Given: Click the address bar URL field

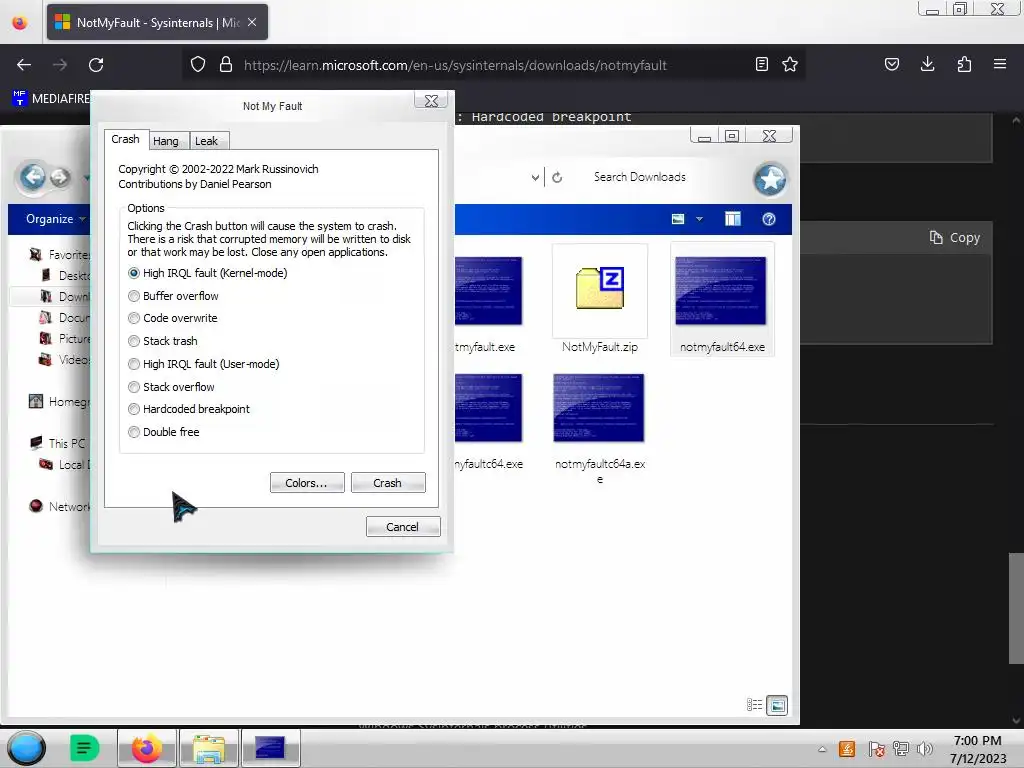Looking at the screenshot, I should click(x=455, y=65).
